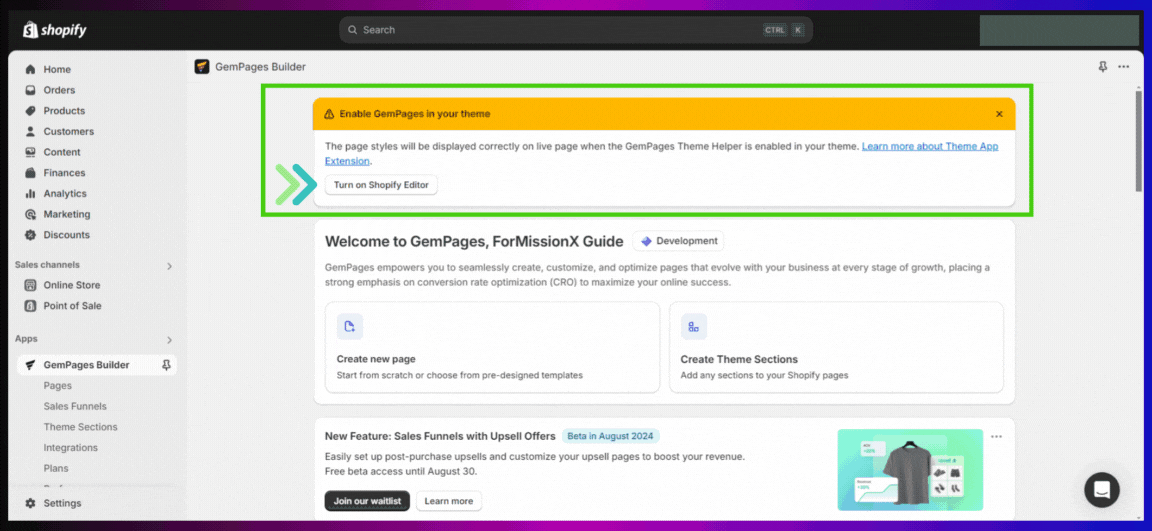This screenshot has height=531, width=1152.
Task: Click the Create Theme Sections card
Action: pyautogui.click(x=836, y=347)
